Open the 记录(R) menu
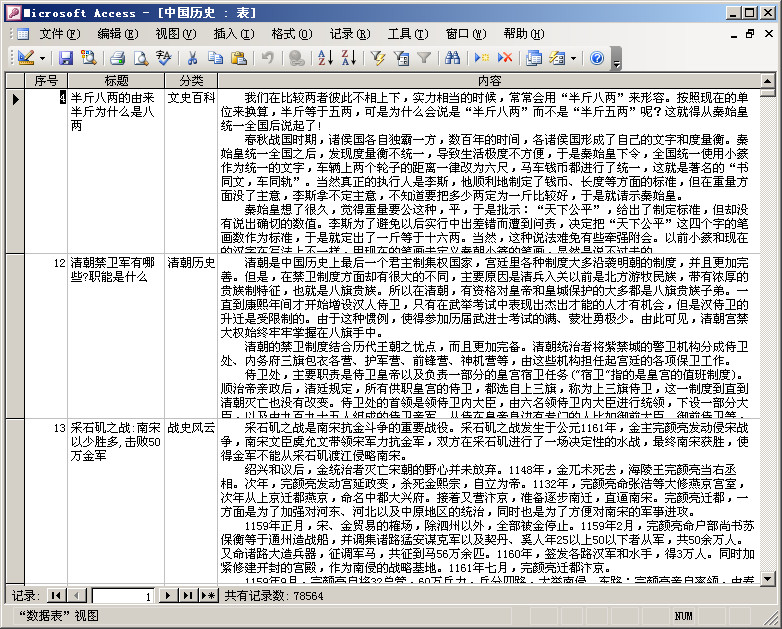The width and height of the screenshot is (782, 629). [x=350, y=34]
